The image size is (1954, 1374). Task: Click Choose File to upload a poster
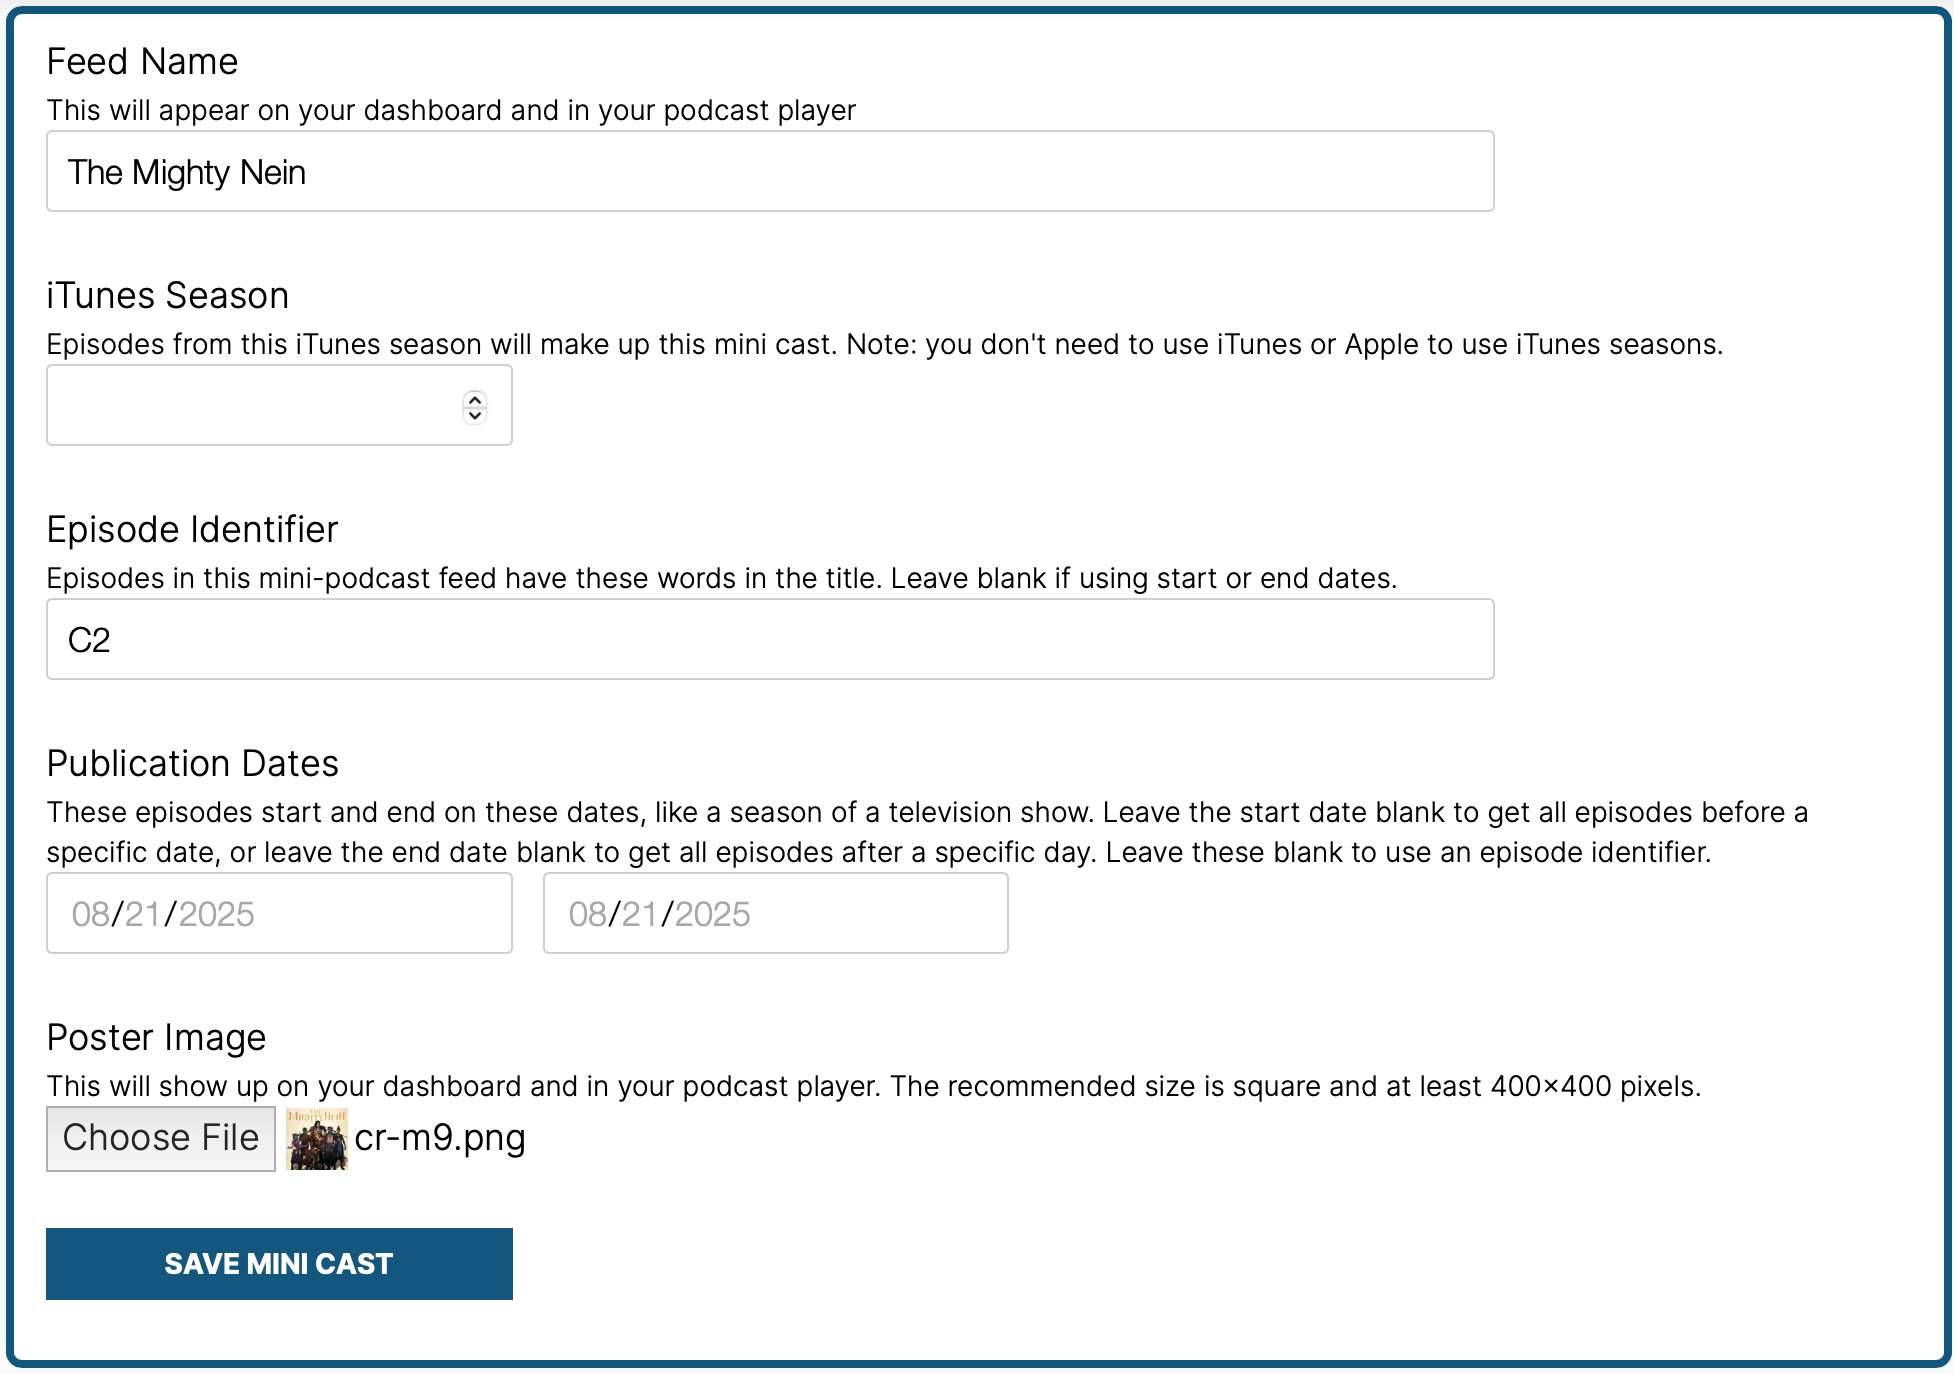(160, 1138)
